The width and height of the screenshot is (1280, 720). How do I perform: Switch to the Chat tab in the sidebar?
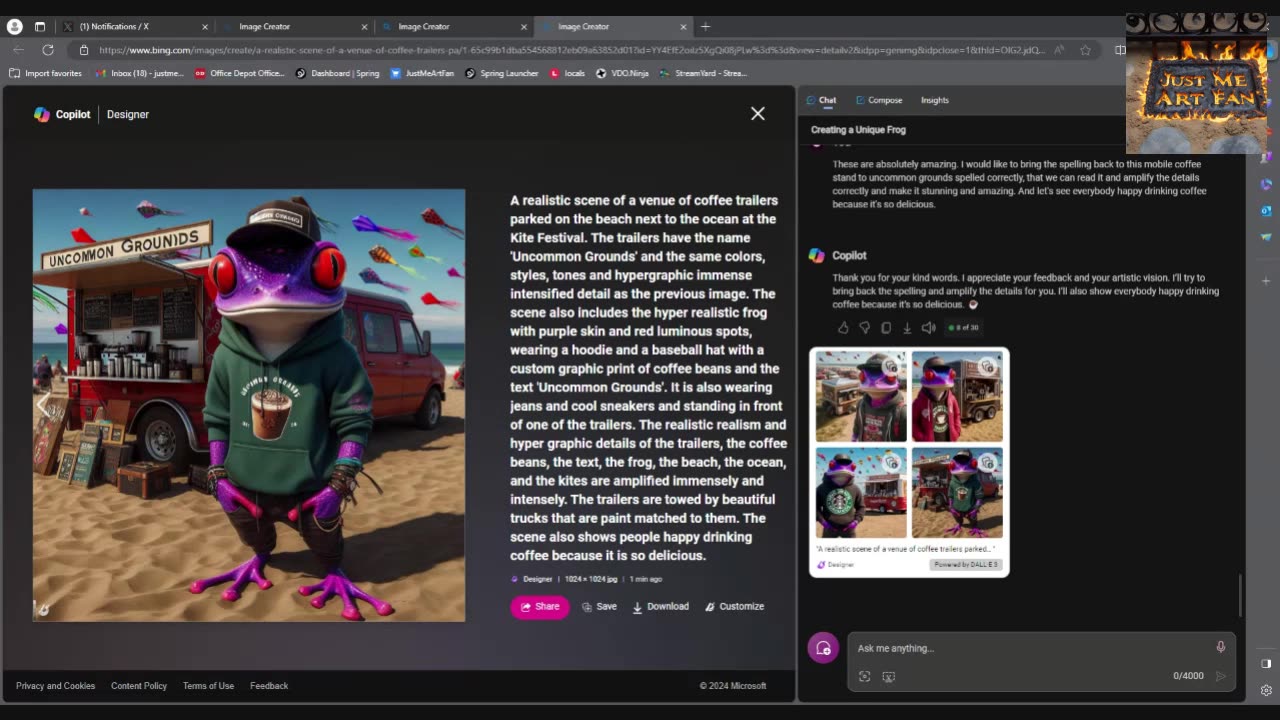(821, 100)
